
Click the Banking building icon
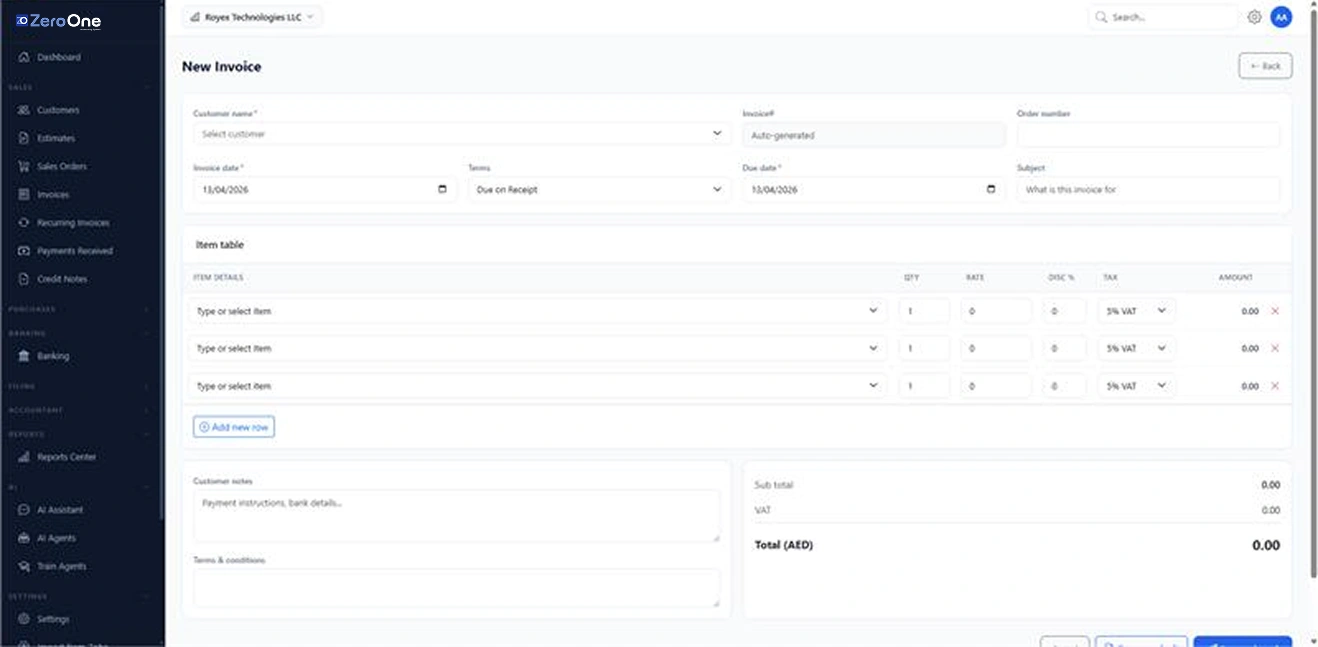point(24,356)
